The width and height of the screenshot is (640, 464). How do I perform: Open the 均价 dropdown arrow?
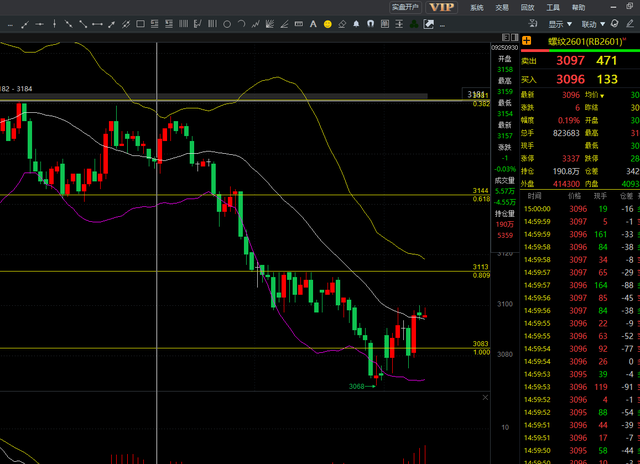602,96
